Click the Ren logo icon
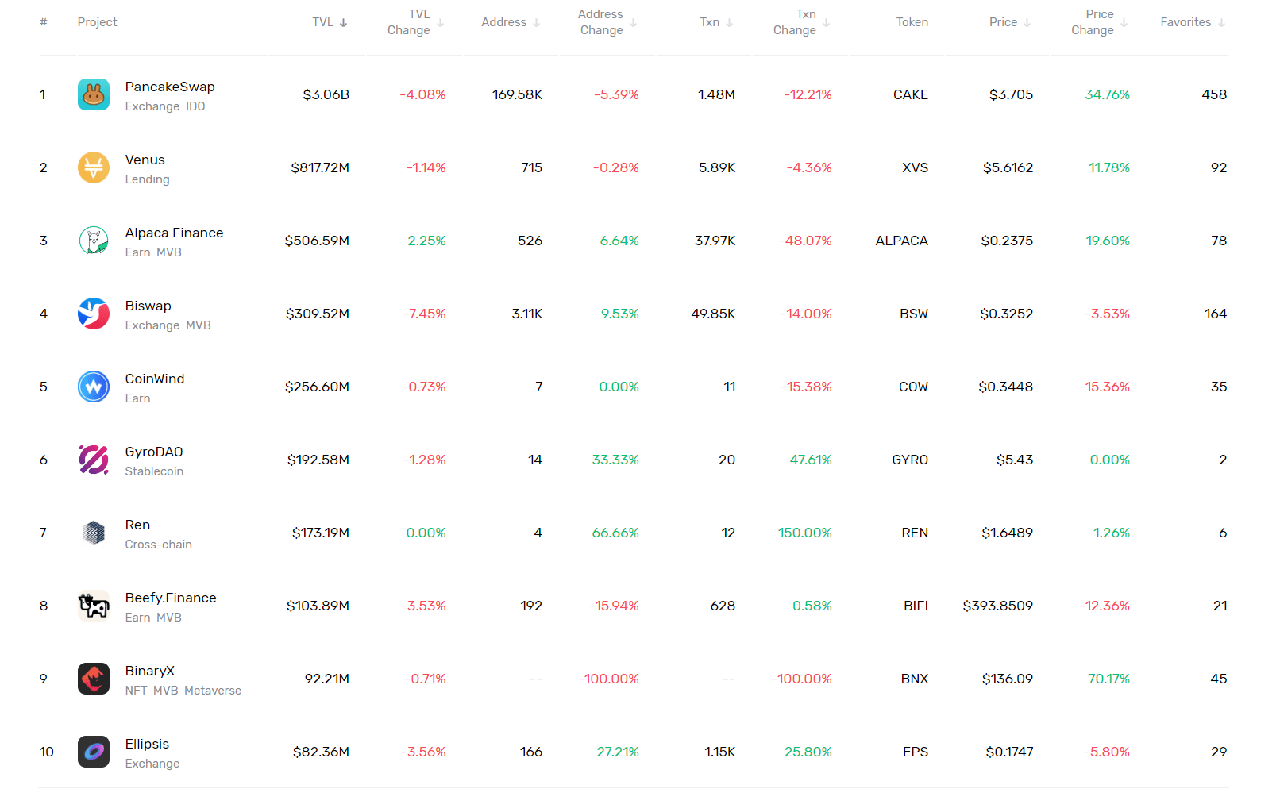The width and height of the screenshot is (1280, 789). point(94,533)
